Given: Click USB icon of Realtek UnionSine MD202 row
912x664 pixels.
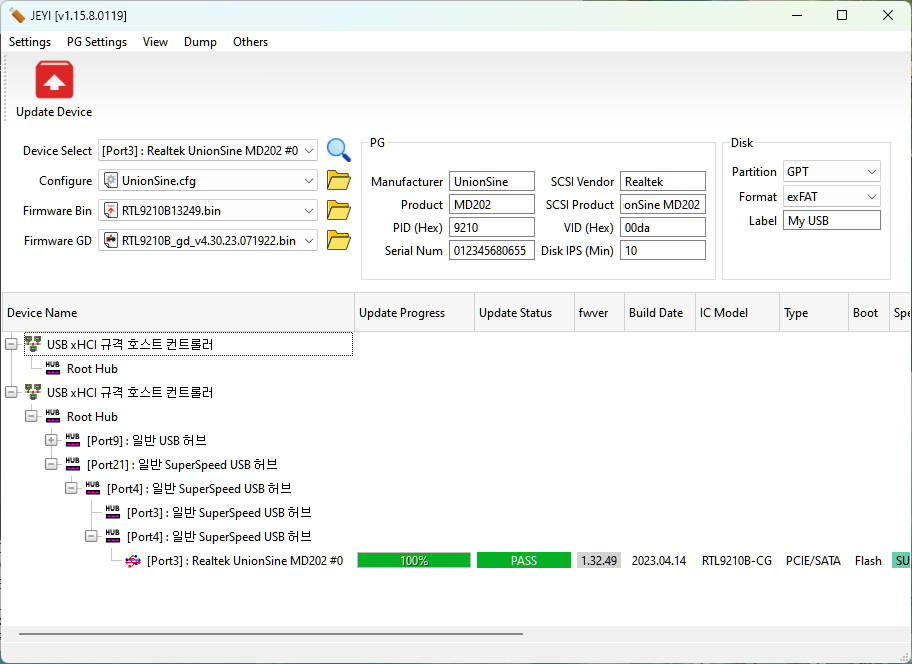Looking at the screenshot, I should tap(133, 561).
